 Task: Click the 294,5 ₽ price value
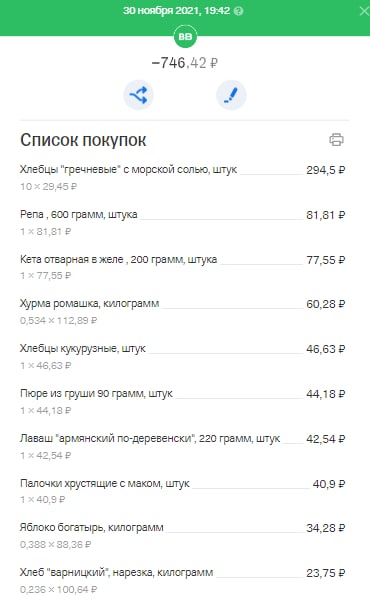coord(325,170)
